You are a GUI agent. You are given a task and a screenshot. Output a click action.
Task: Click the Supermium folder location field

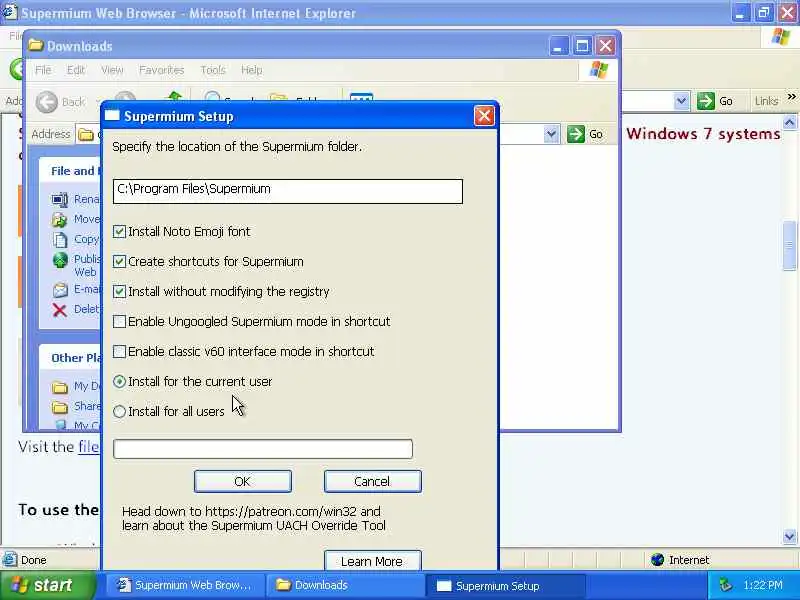tap(288, 191)
